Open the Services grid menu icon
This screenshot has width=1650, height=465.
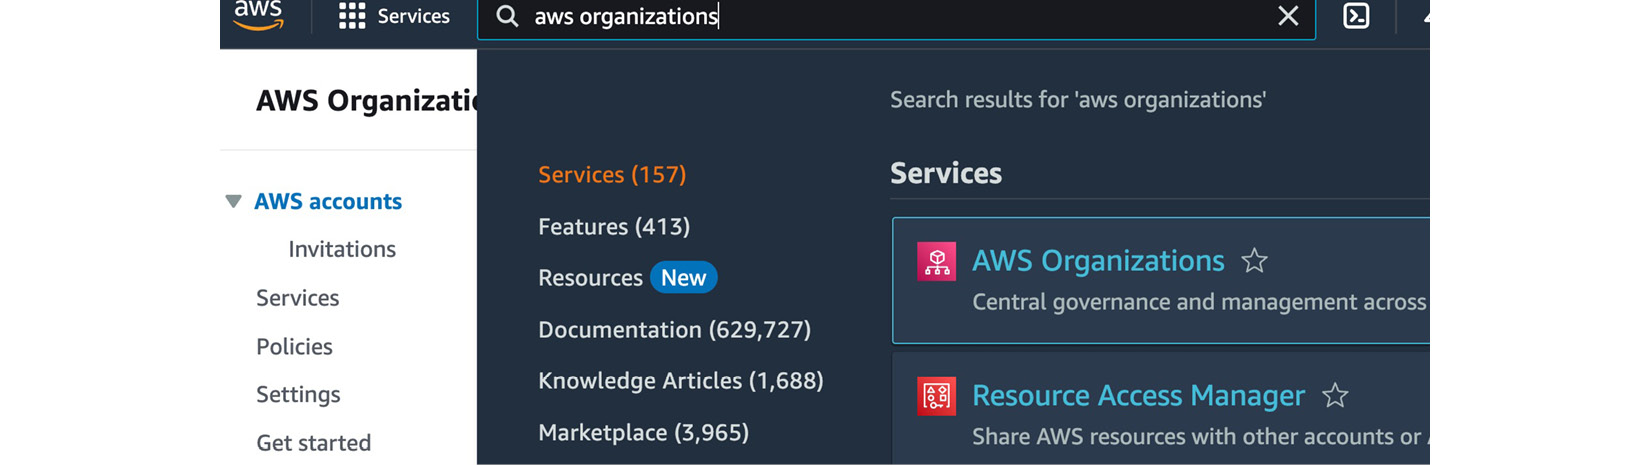point(352,16)
